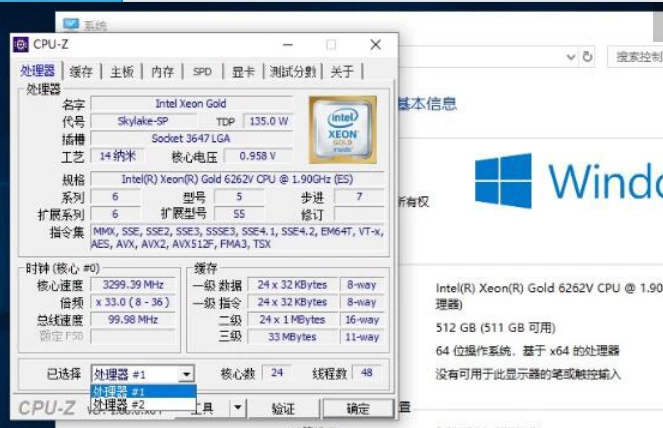Click the process value '14 纳米'

[x=117, y=156]
